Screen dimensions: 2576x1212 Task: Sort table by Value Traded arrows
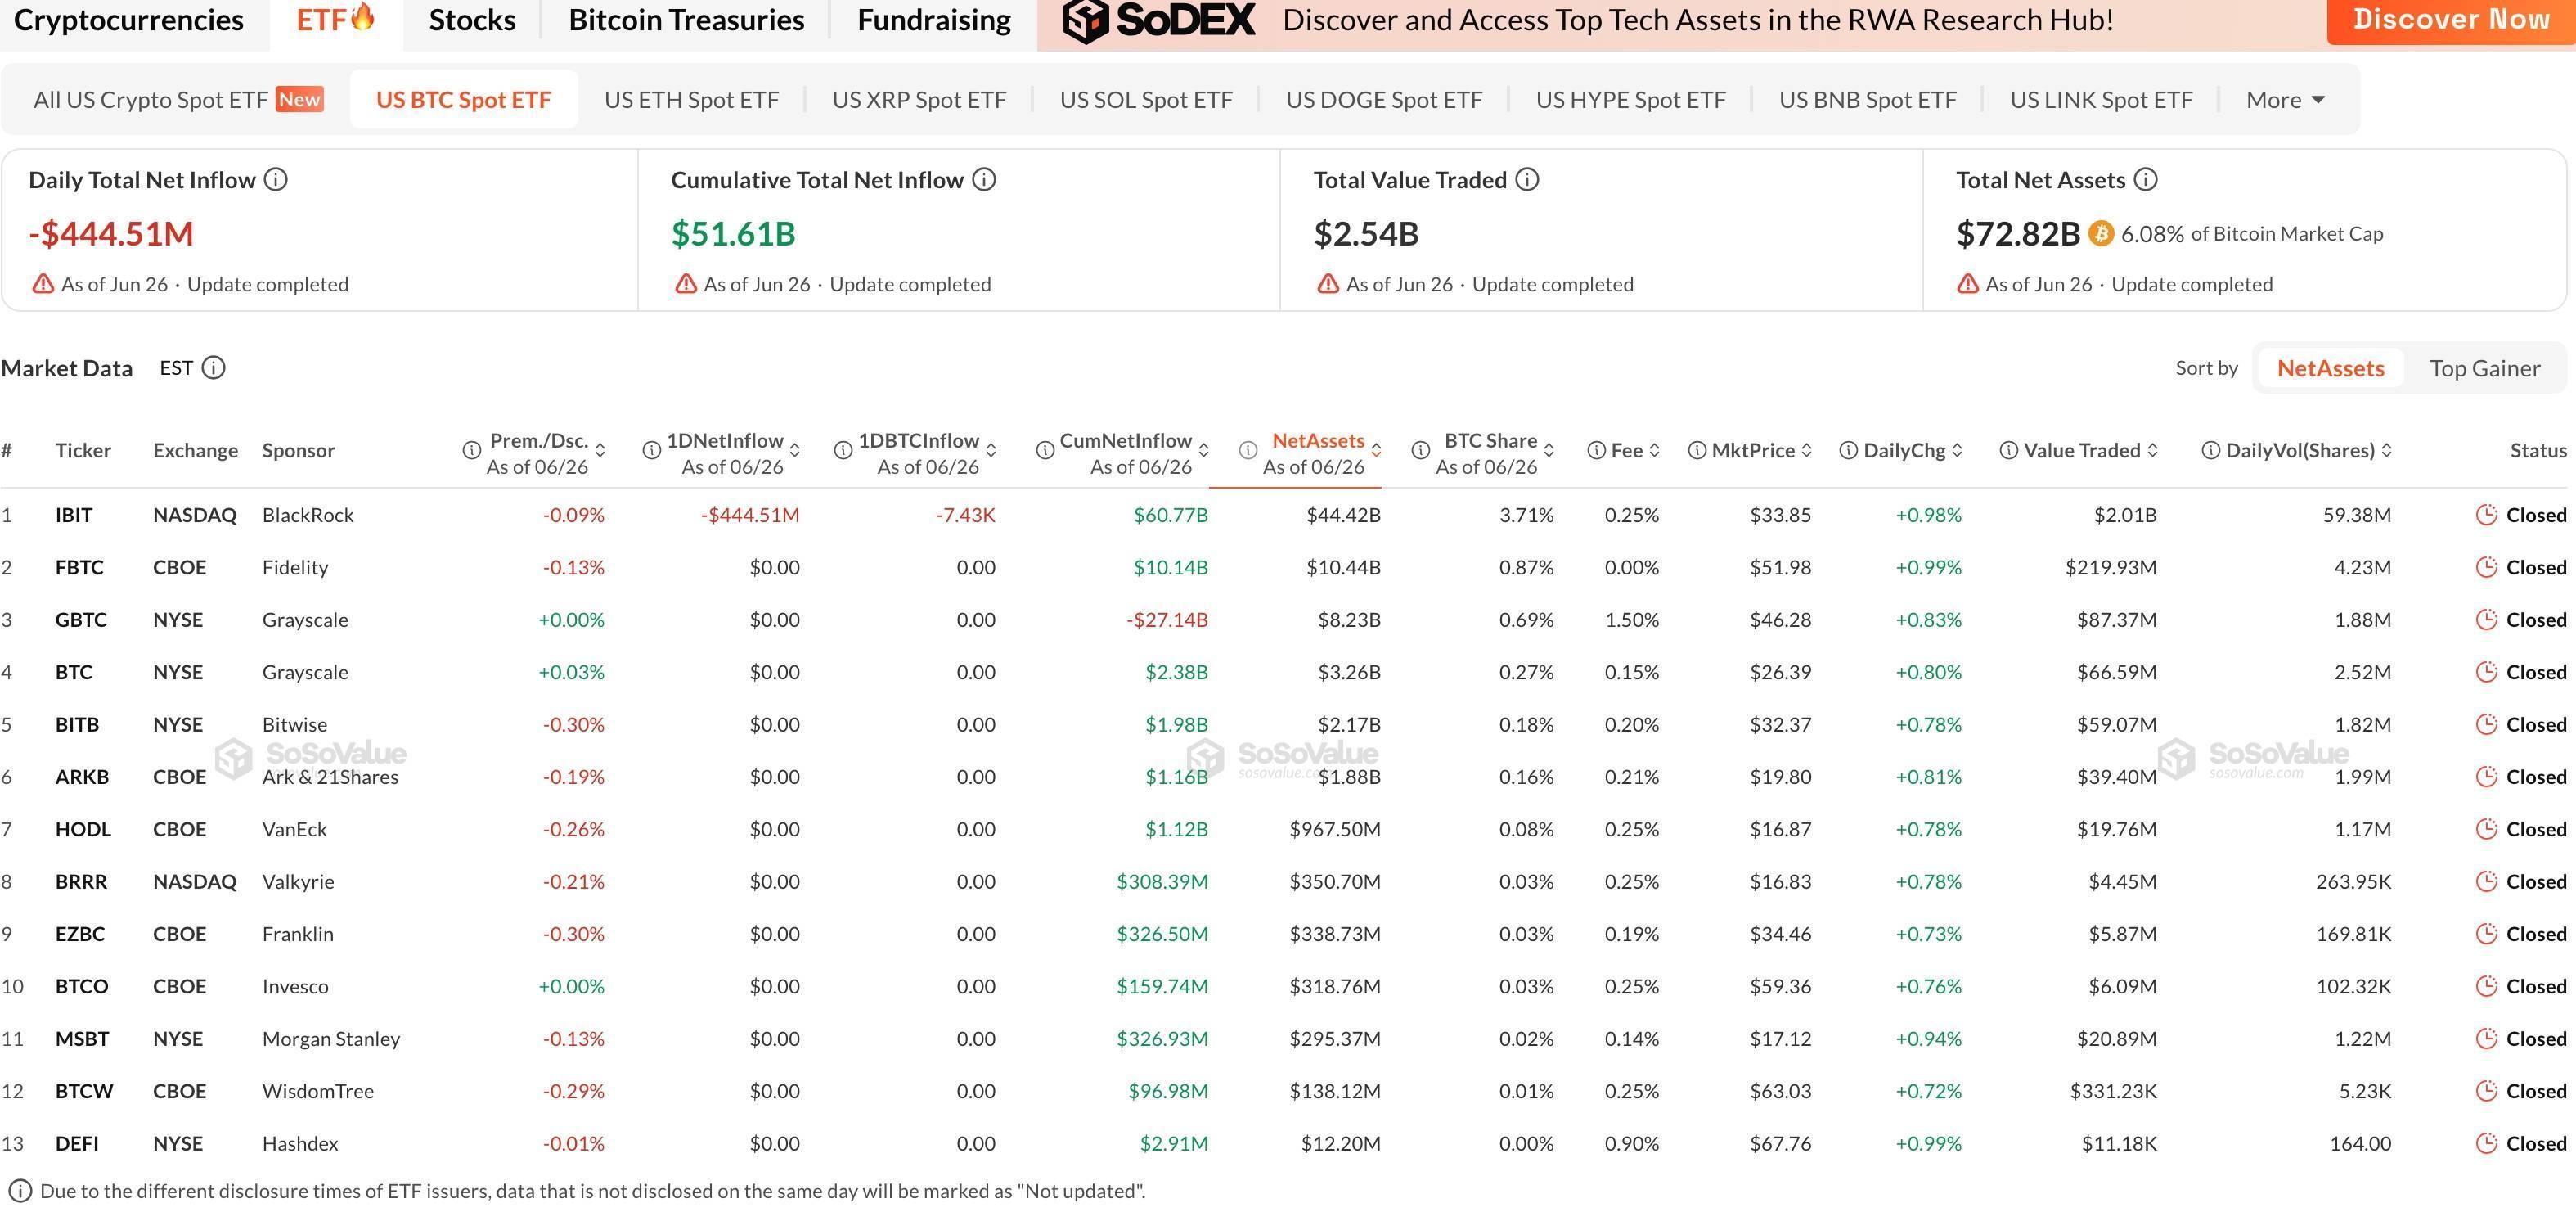point(2153,451)
